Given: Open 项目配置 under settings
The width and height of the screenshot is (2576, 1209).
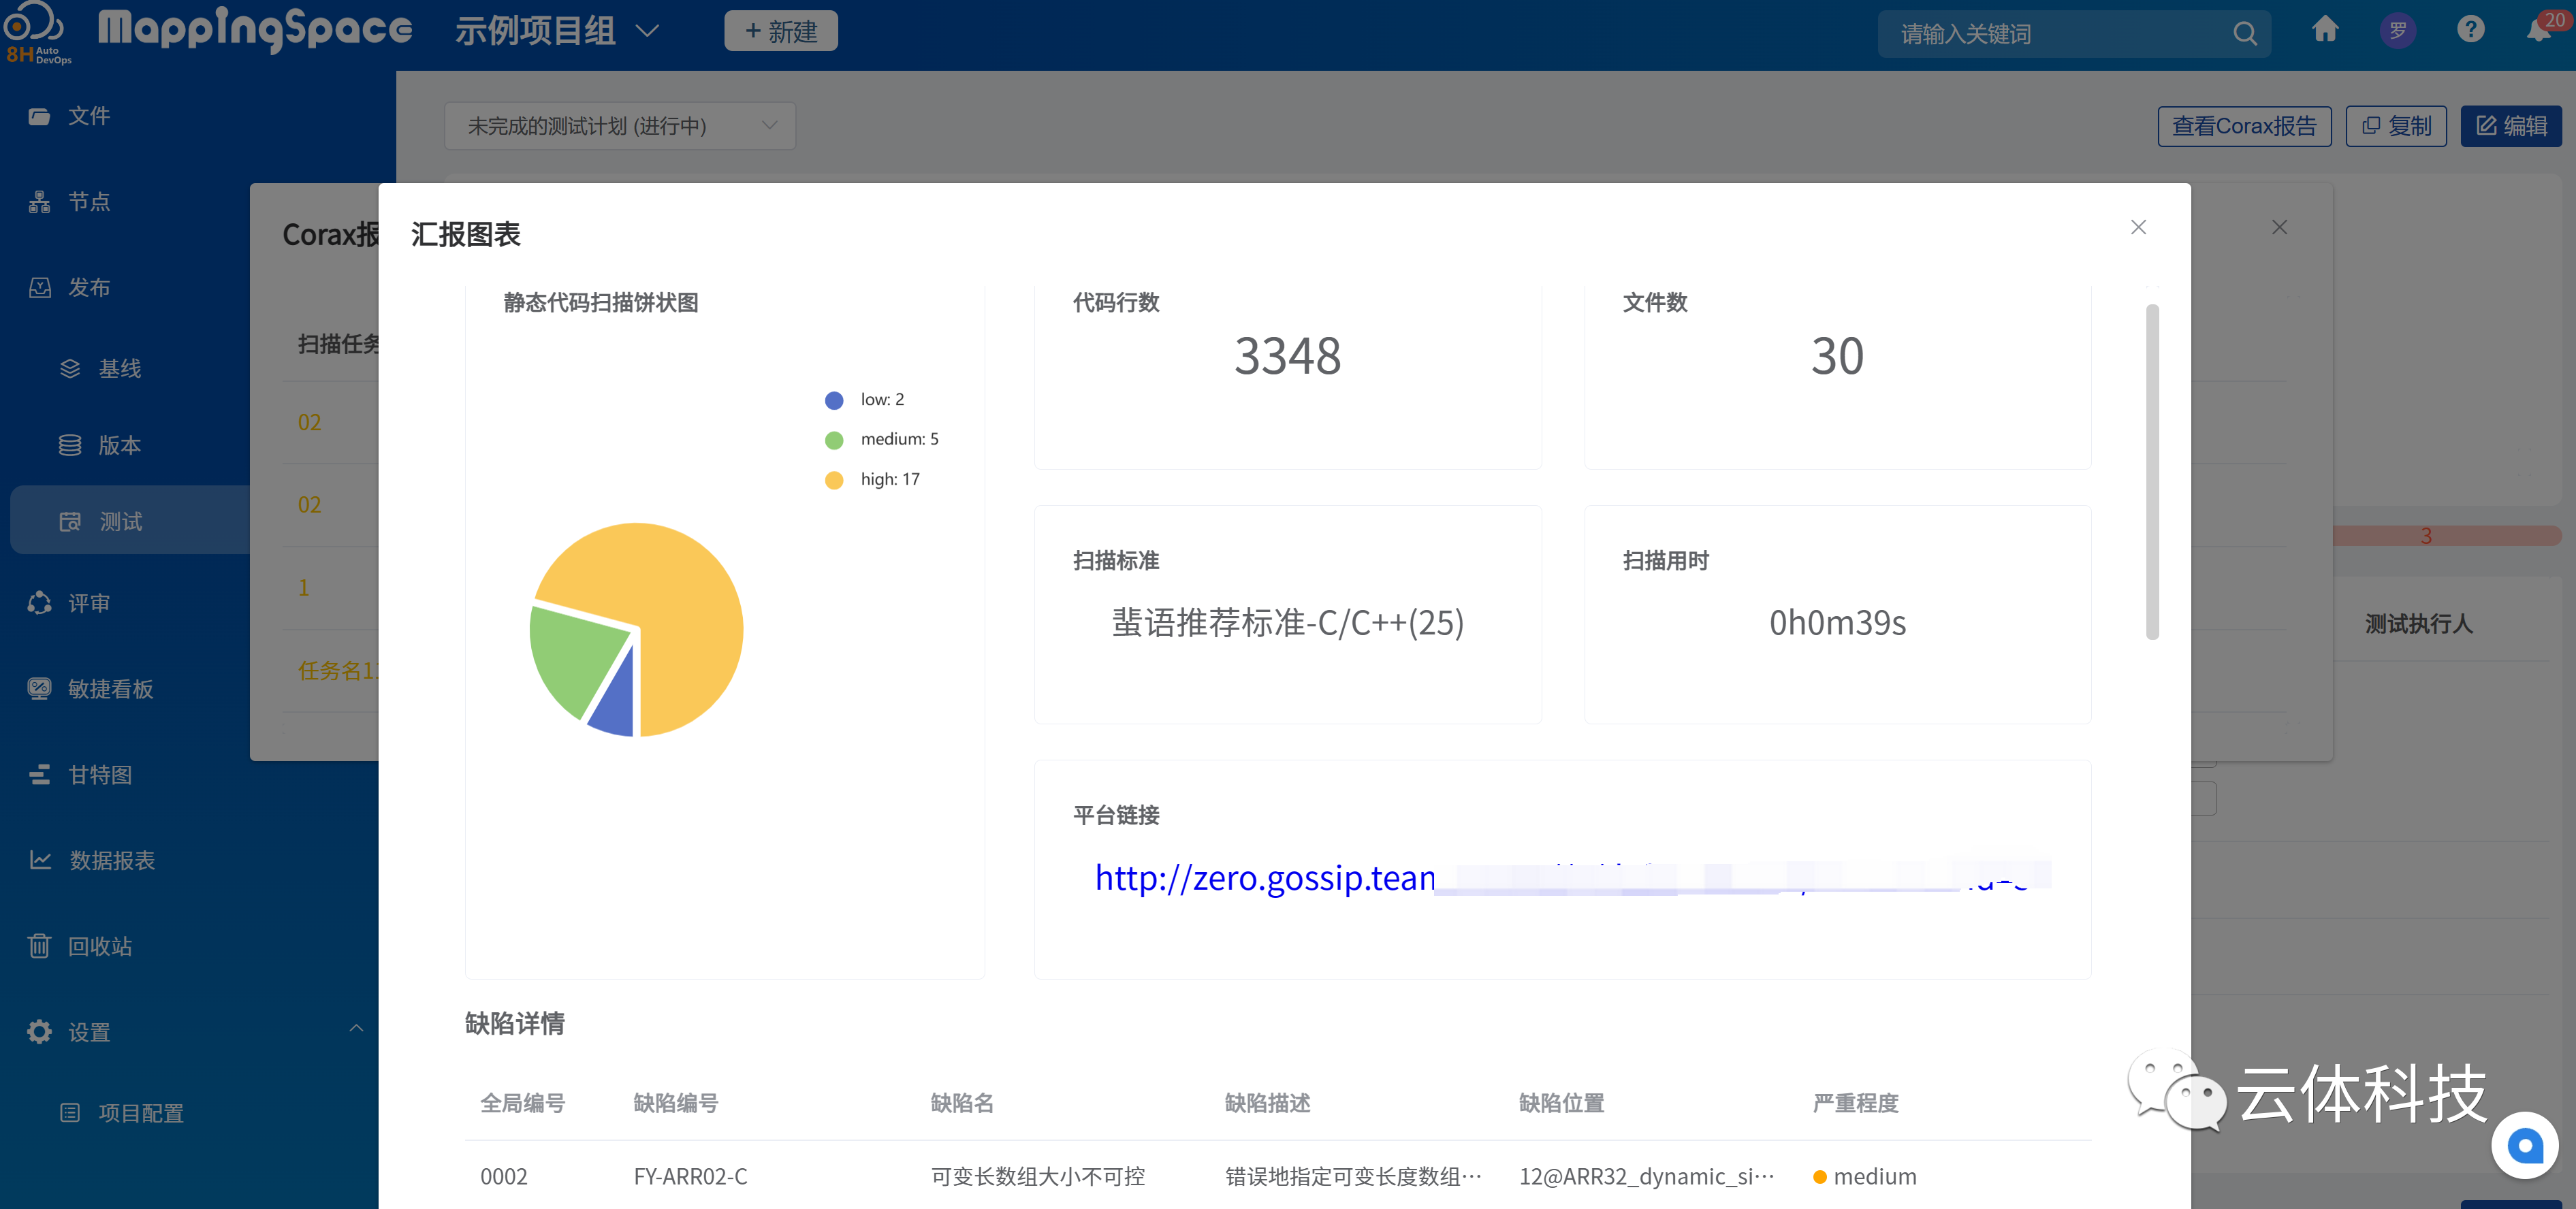Looking at the screenshot, I should pos(140,1114).
